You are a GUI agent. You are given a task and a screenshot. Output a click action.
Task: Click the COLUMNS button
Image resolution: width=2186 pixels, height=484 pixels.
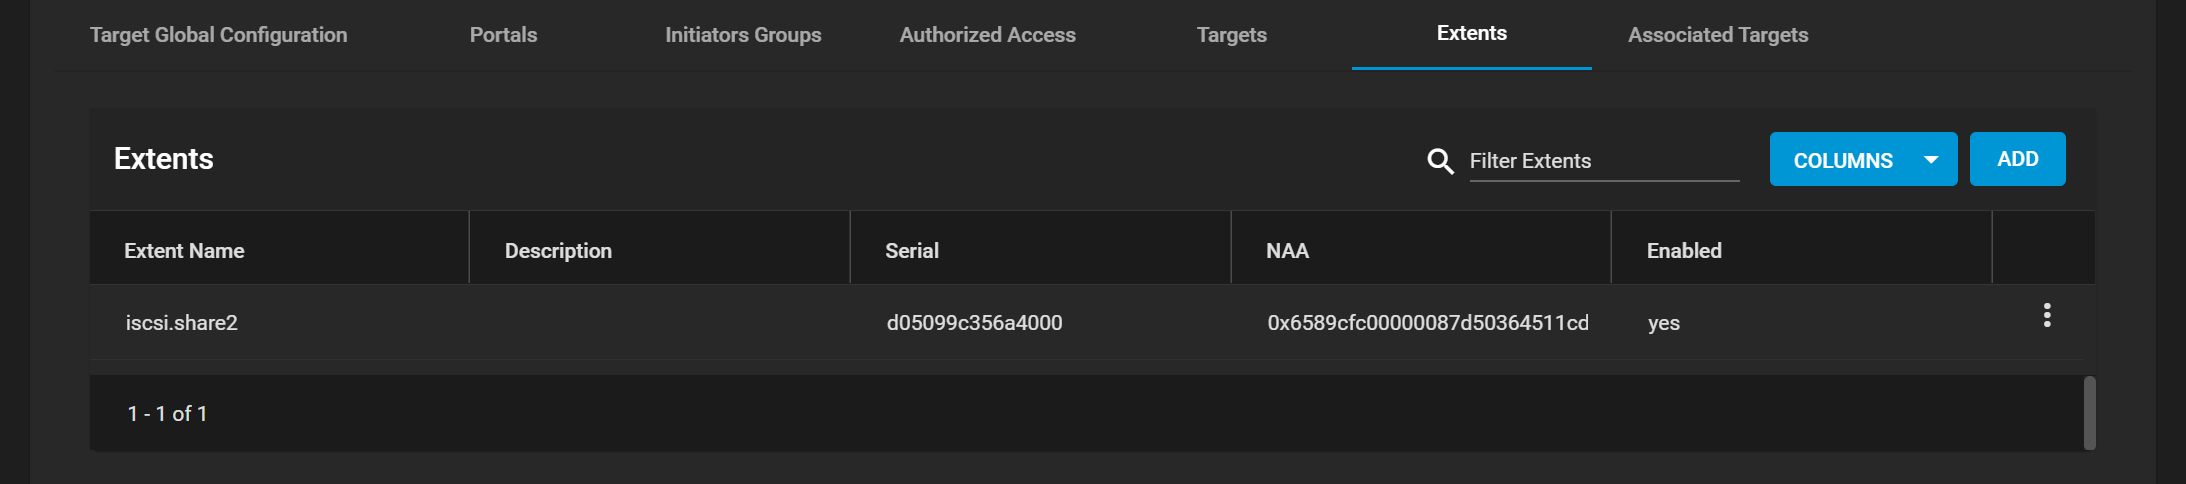tap(1863, 159)
